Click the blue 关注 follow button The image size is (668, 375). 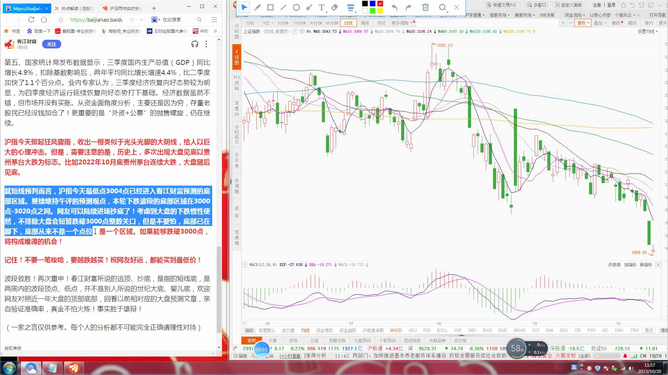tap(52, 44)
